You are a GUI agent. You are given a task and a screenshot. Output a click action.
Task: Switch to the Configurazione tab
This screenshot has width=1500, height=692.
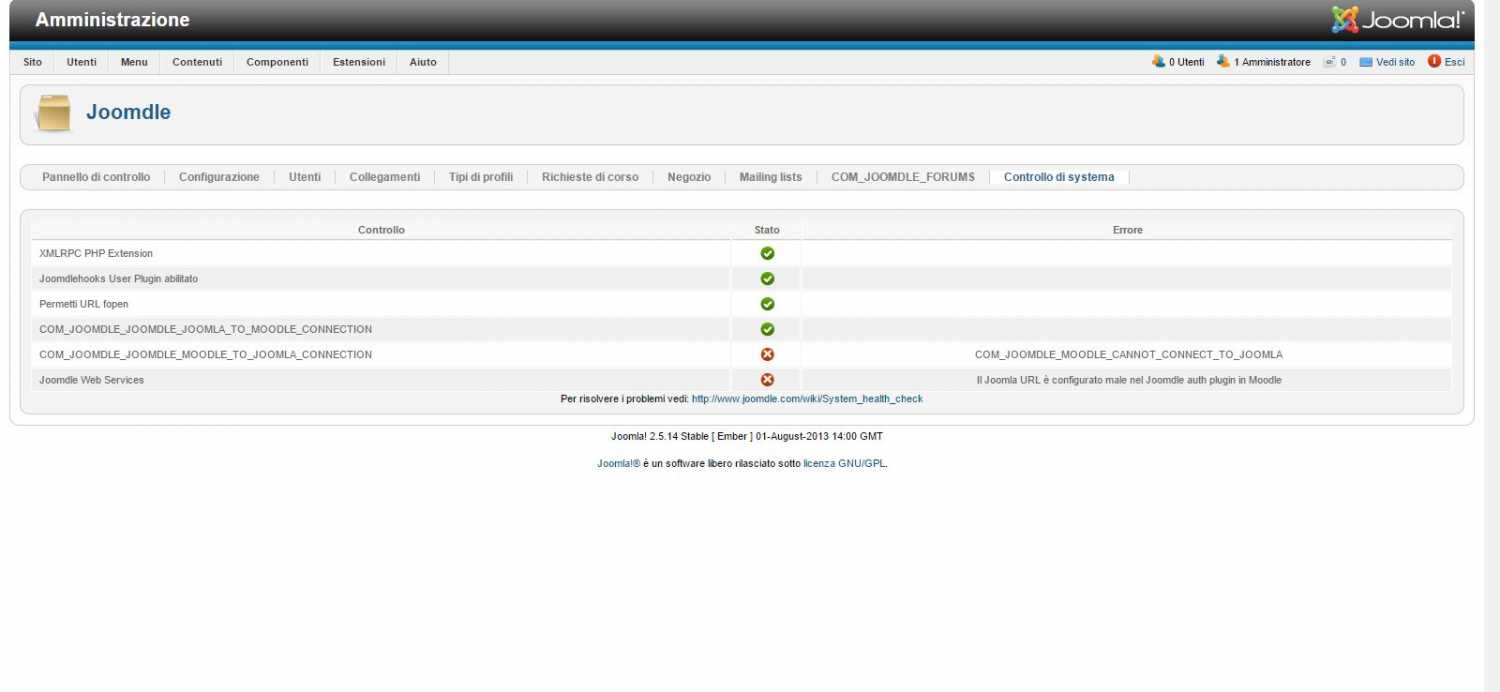click(x=219, y=177)
